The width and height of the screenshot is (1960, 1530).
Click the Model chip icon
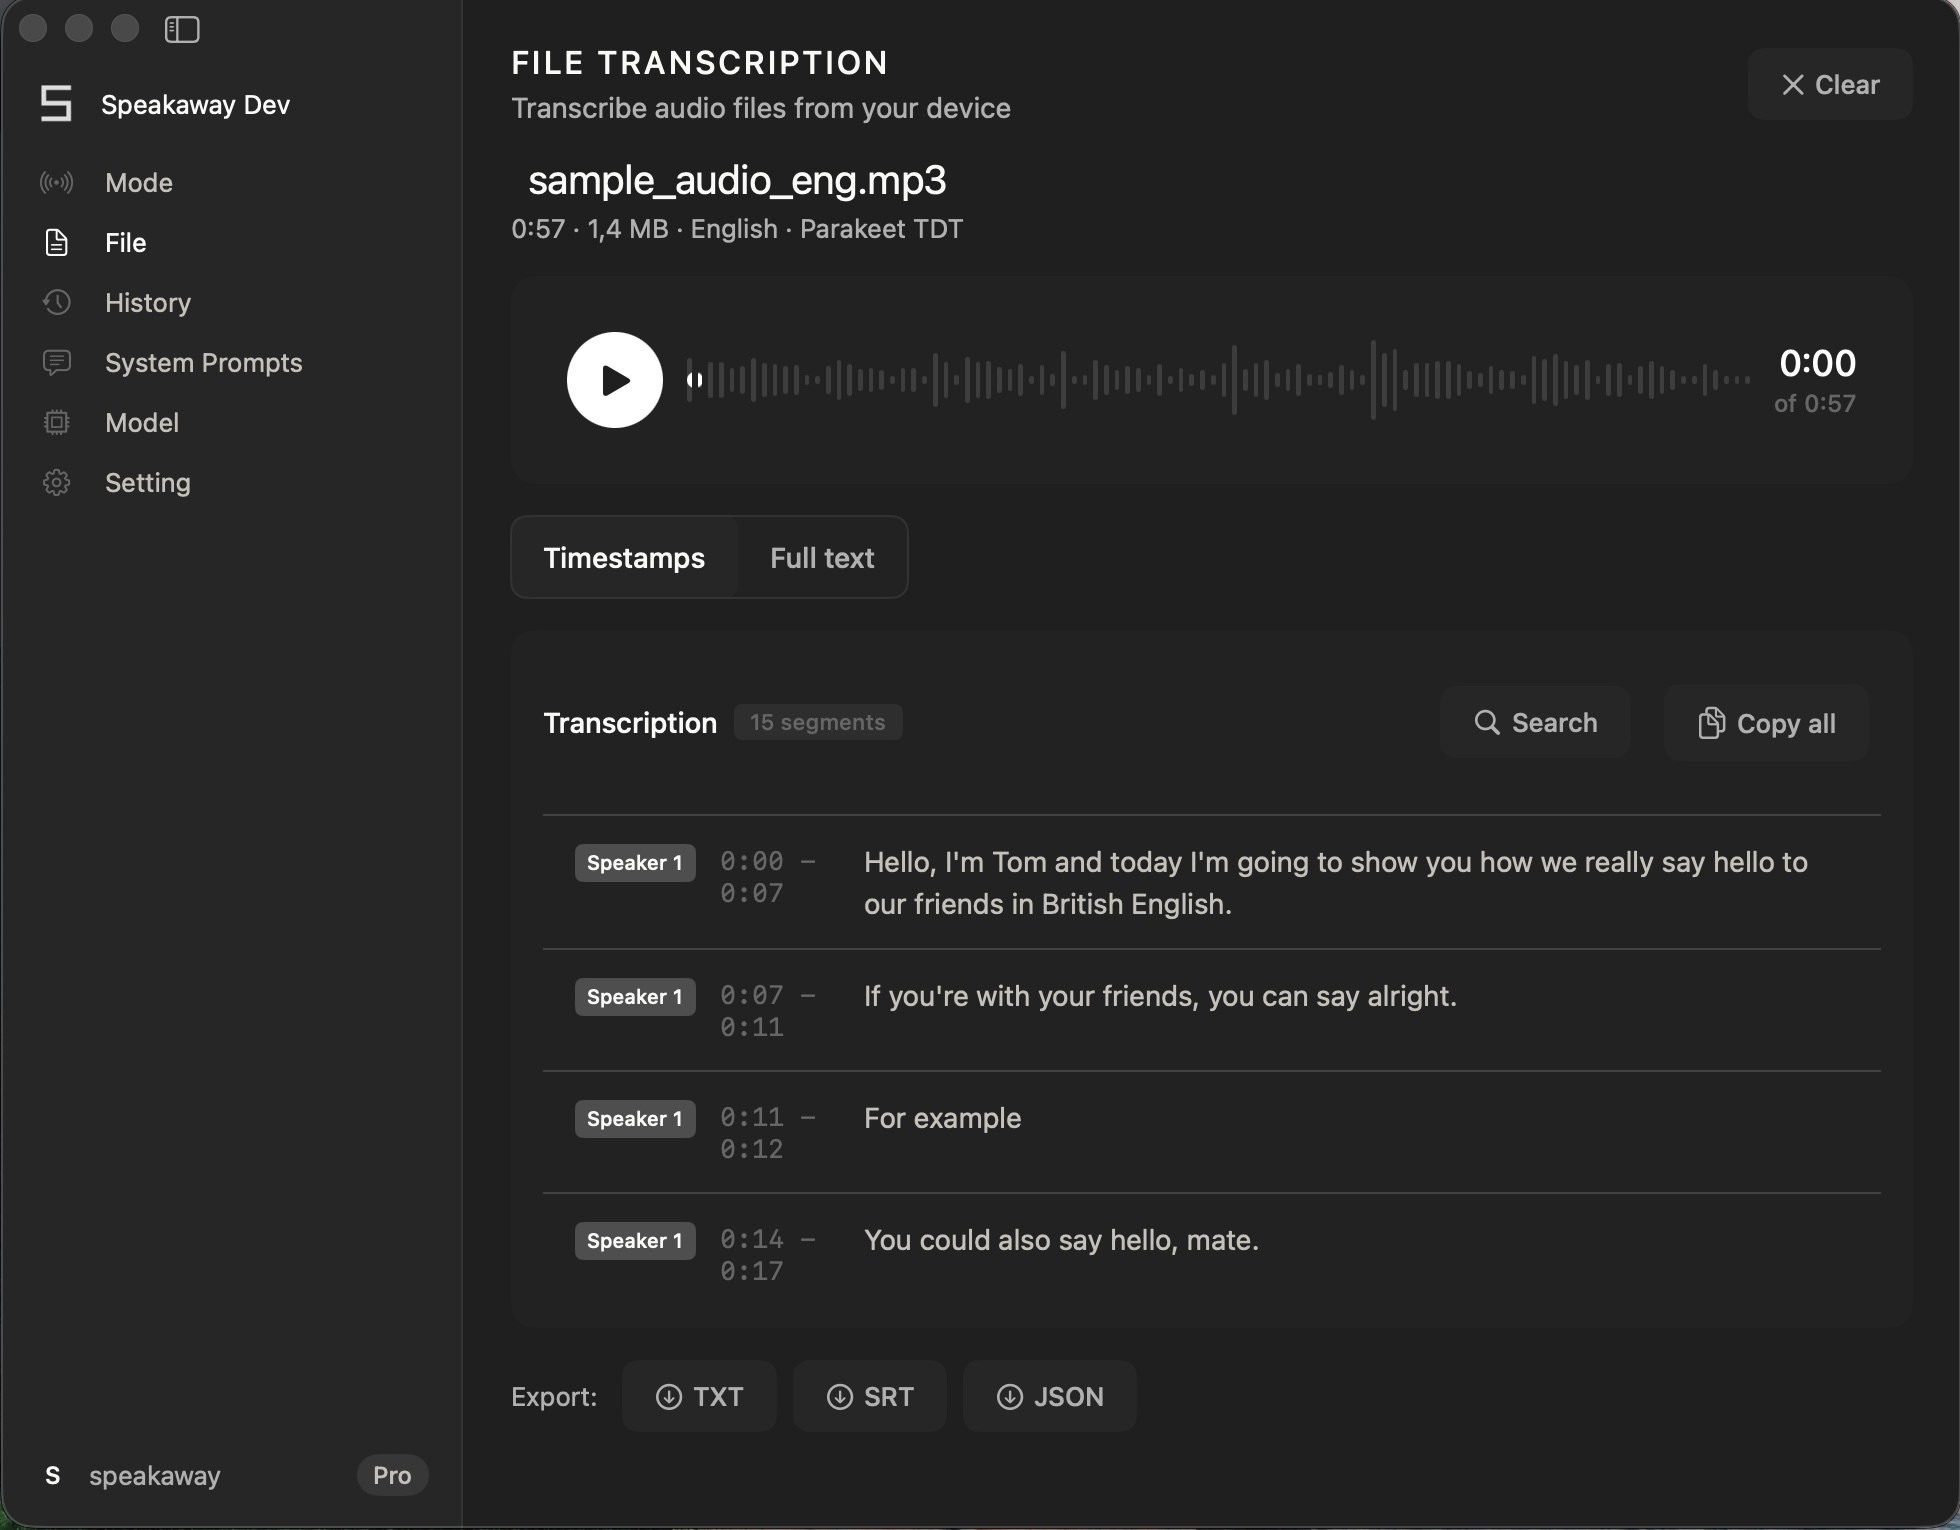[57, 423]
